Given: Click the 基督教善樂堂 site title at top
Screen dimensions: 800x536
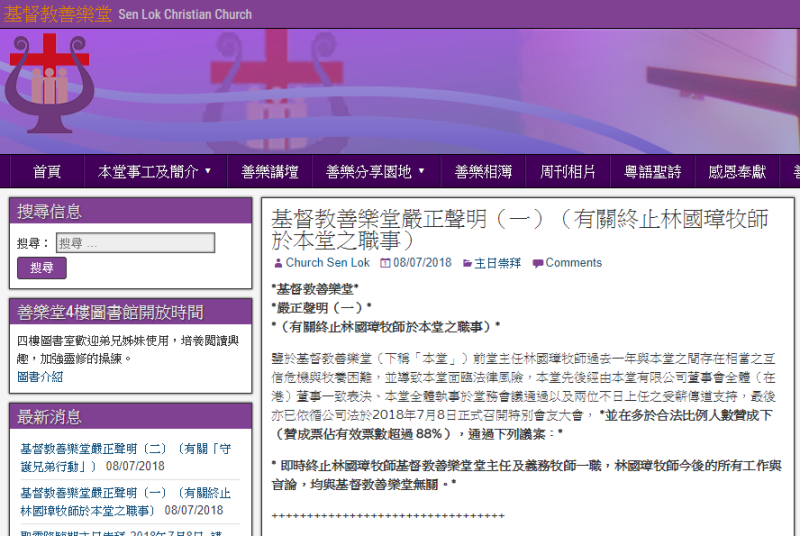Looking at the screenshot, I should click(x=56, y=14).
